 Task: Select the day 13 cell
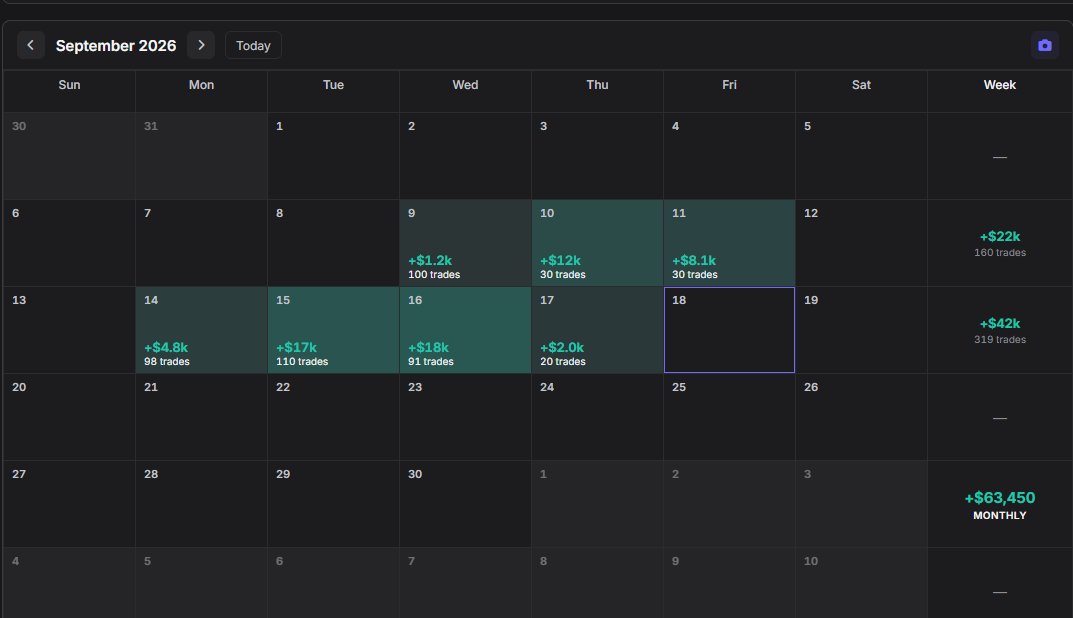[69, 330]
